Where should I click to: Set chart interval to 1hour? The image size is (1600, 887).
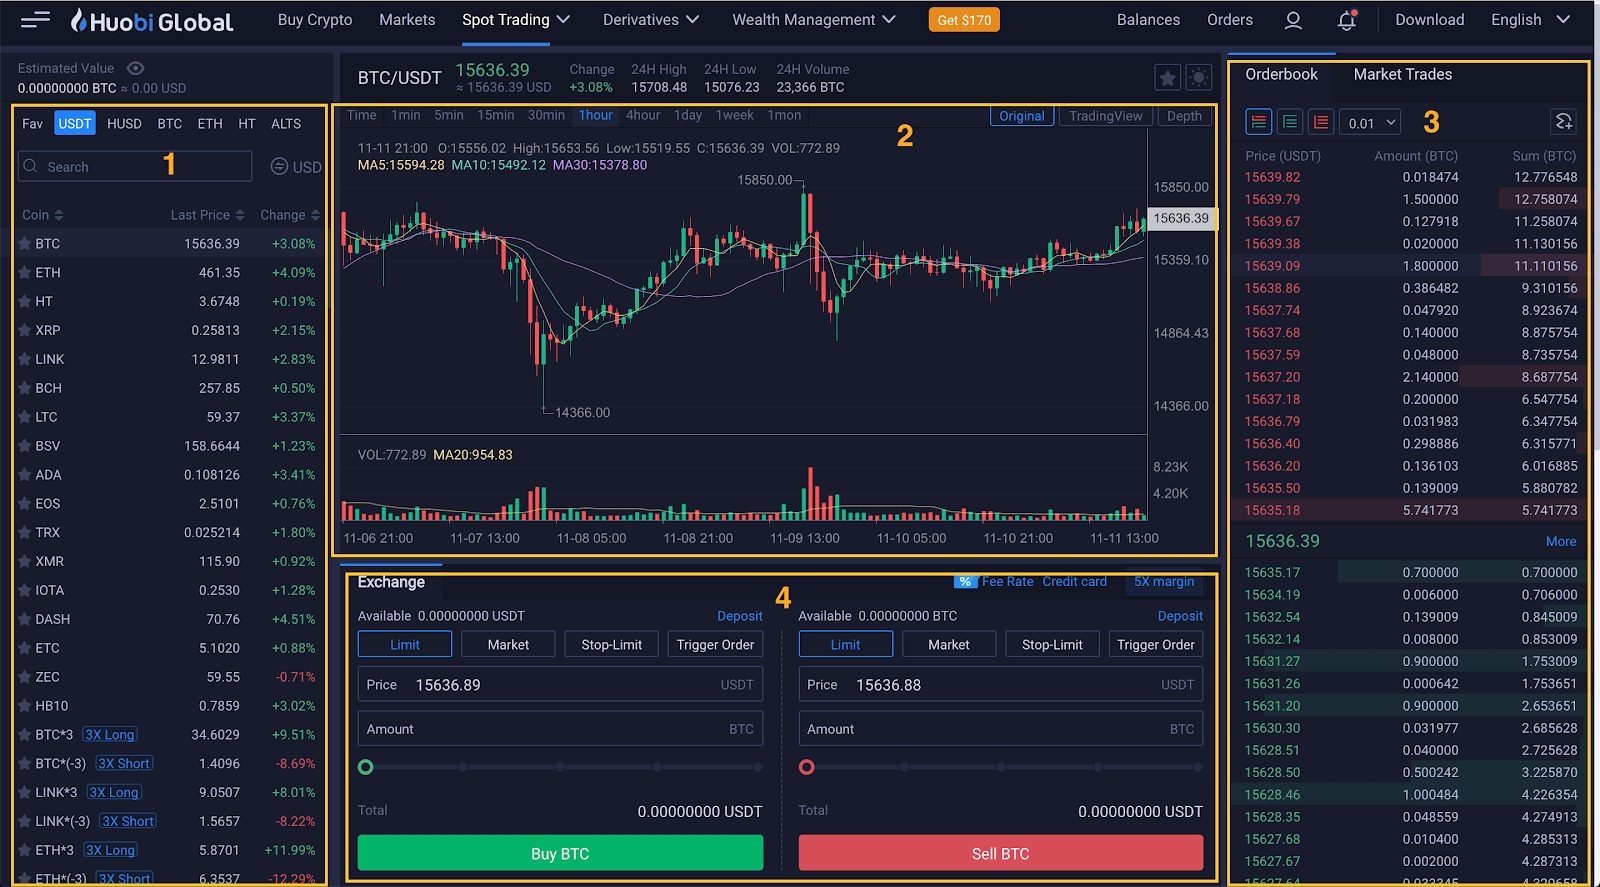tap(596, 115)
